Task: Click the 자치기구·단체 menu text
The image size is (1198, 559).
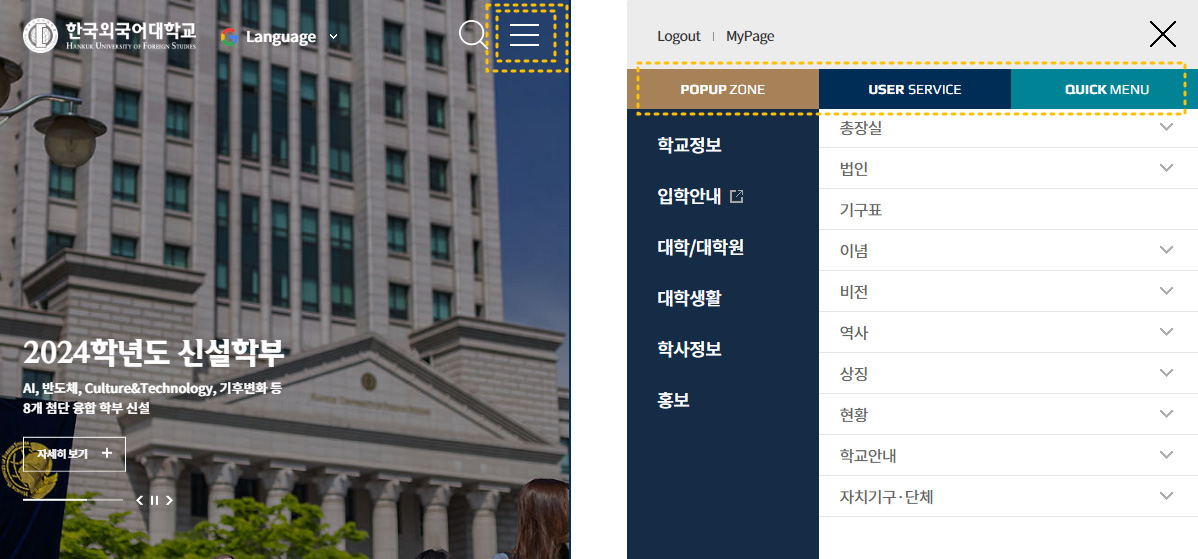Action: pos(886,497)
